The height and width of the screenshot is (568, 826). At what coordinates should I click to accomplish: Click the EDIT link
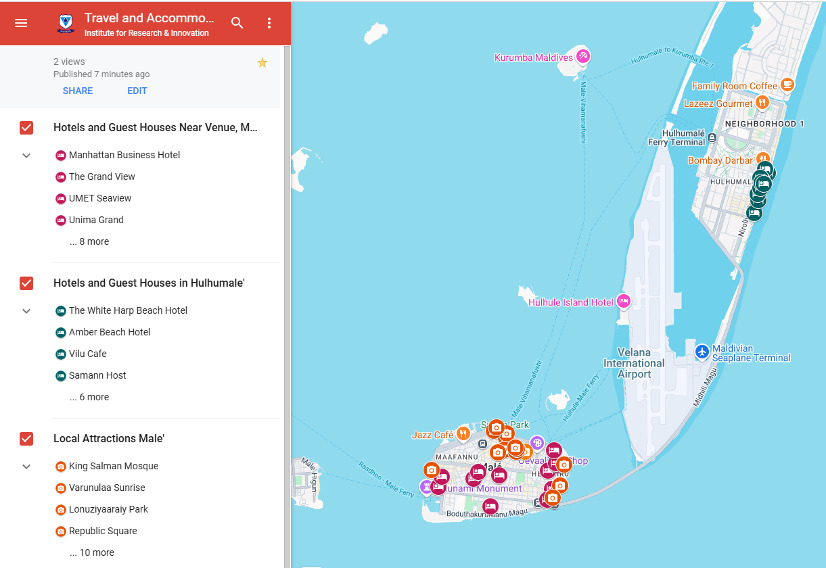(x=137, y=91)
